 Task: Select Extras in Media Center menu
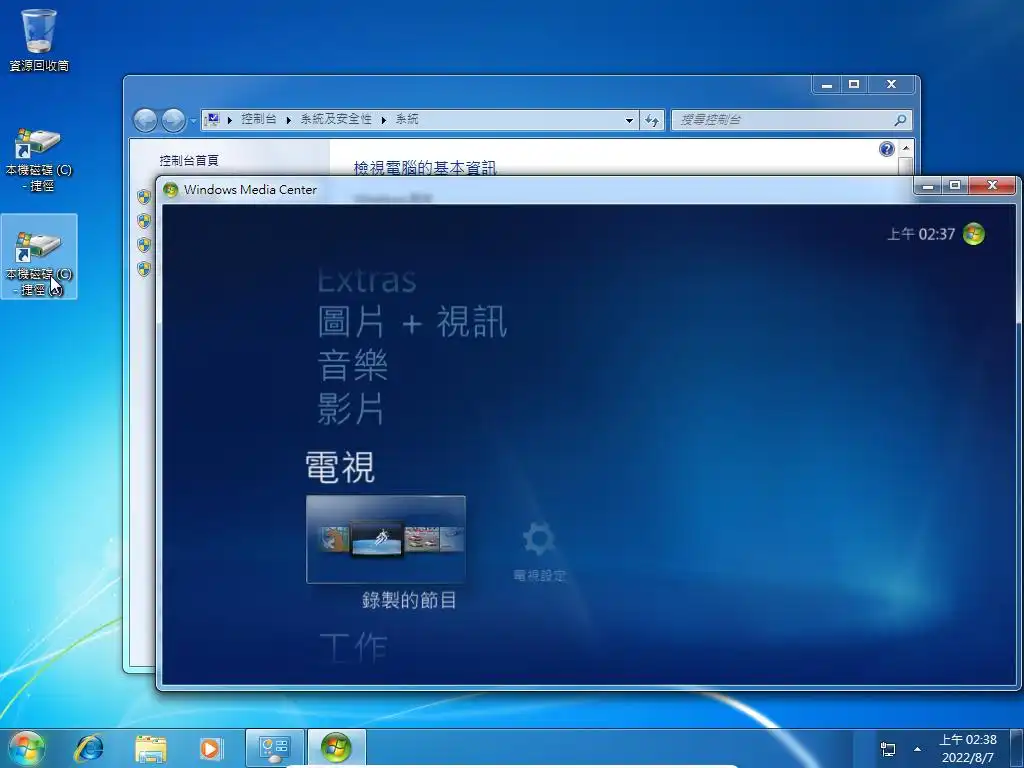pos(366,281)
